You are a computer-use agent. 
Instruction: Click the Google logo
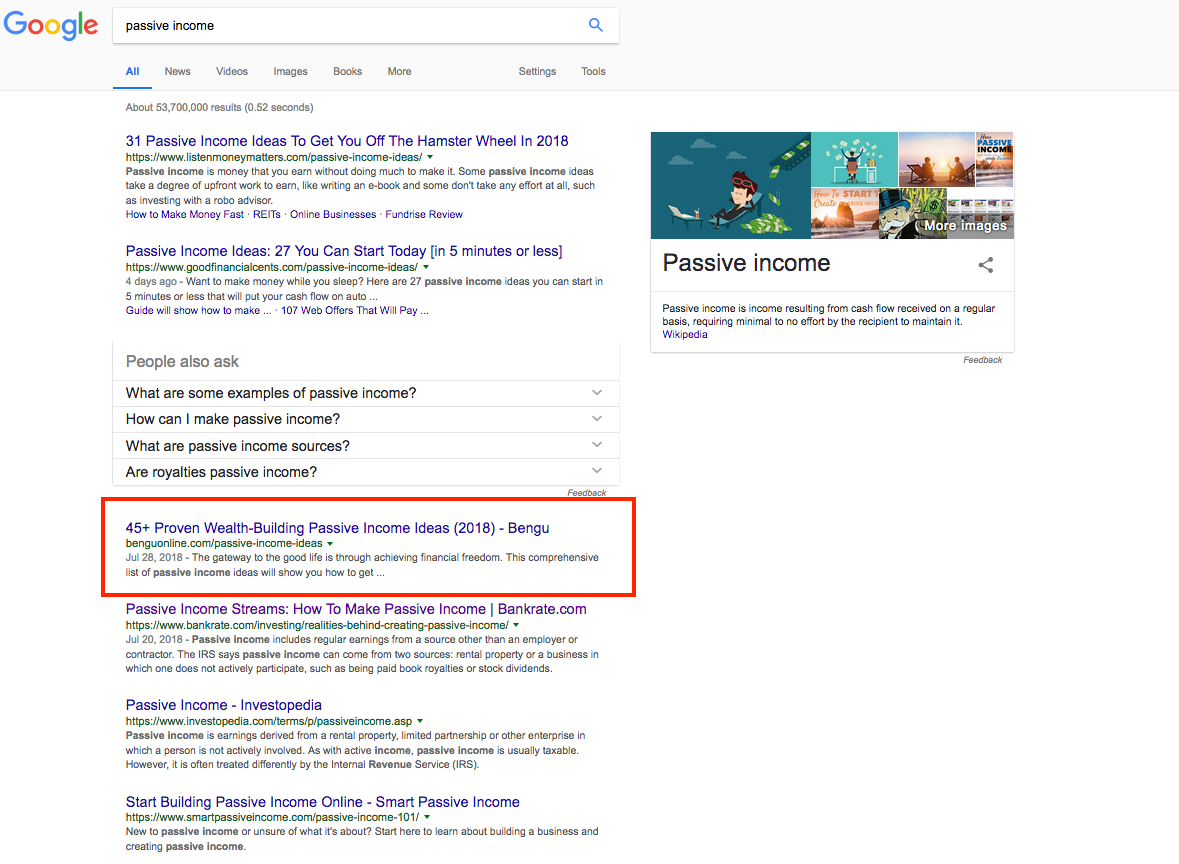pyautogui.click(x=50, y=25)
